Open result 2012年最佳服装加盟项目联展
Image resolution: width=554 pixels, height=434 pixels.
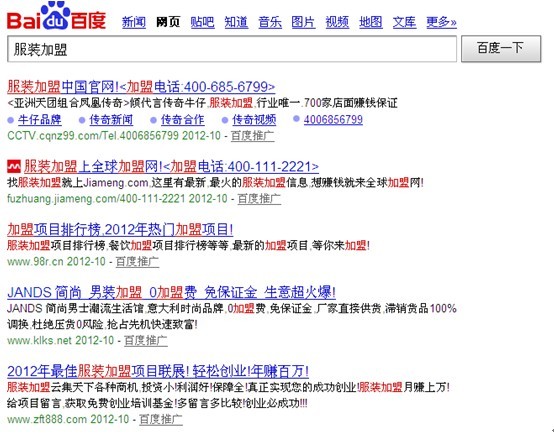(x=158, y=371)
